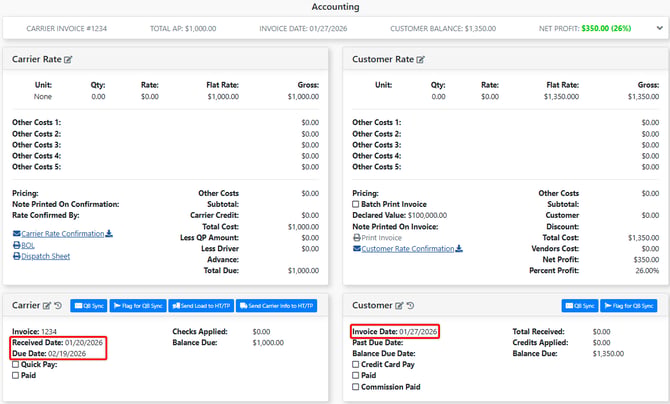
Task: Click Customer Flag for QB Sync button
Action: pos(629,306)
